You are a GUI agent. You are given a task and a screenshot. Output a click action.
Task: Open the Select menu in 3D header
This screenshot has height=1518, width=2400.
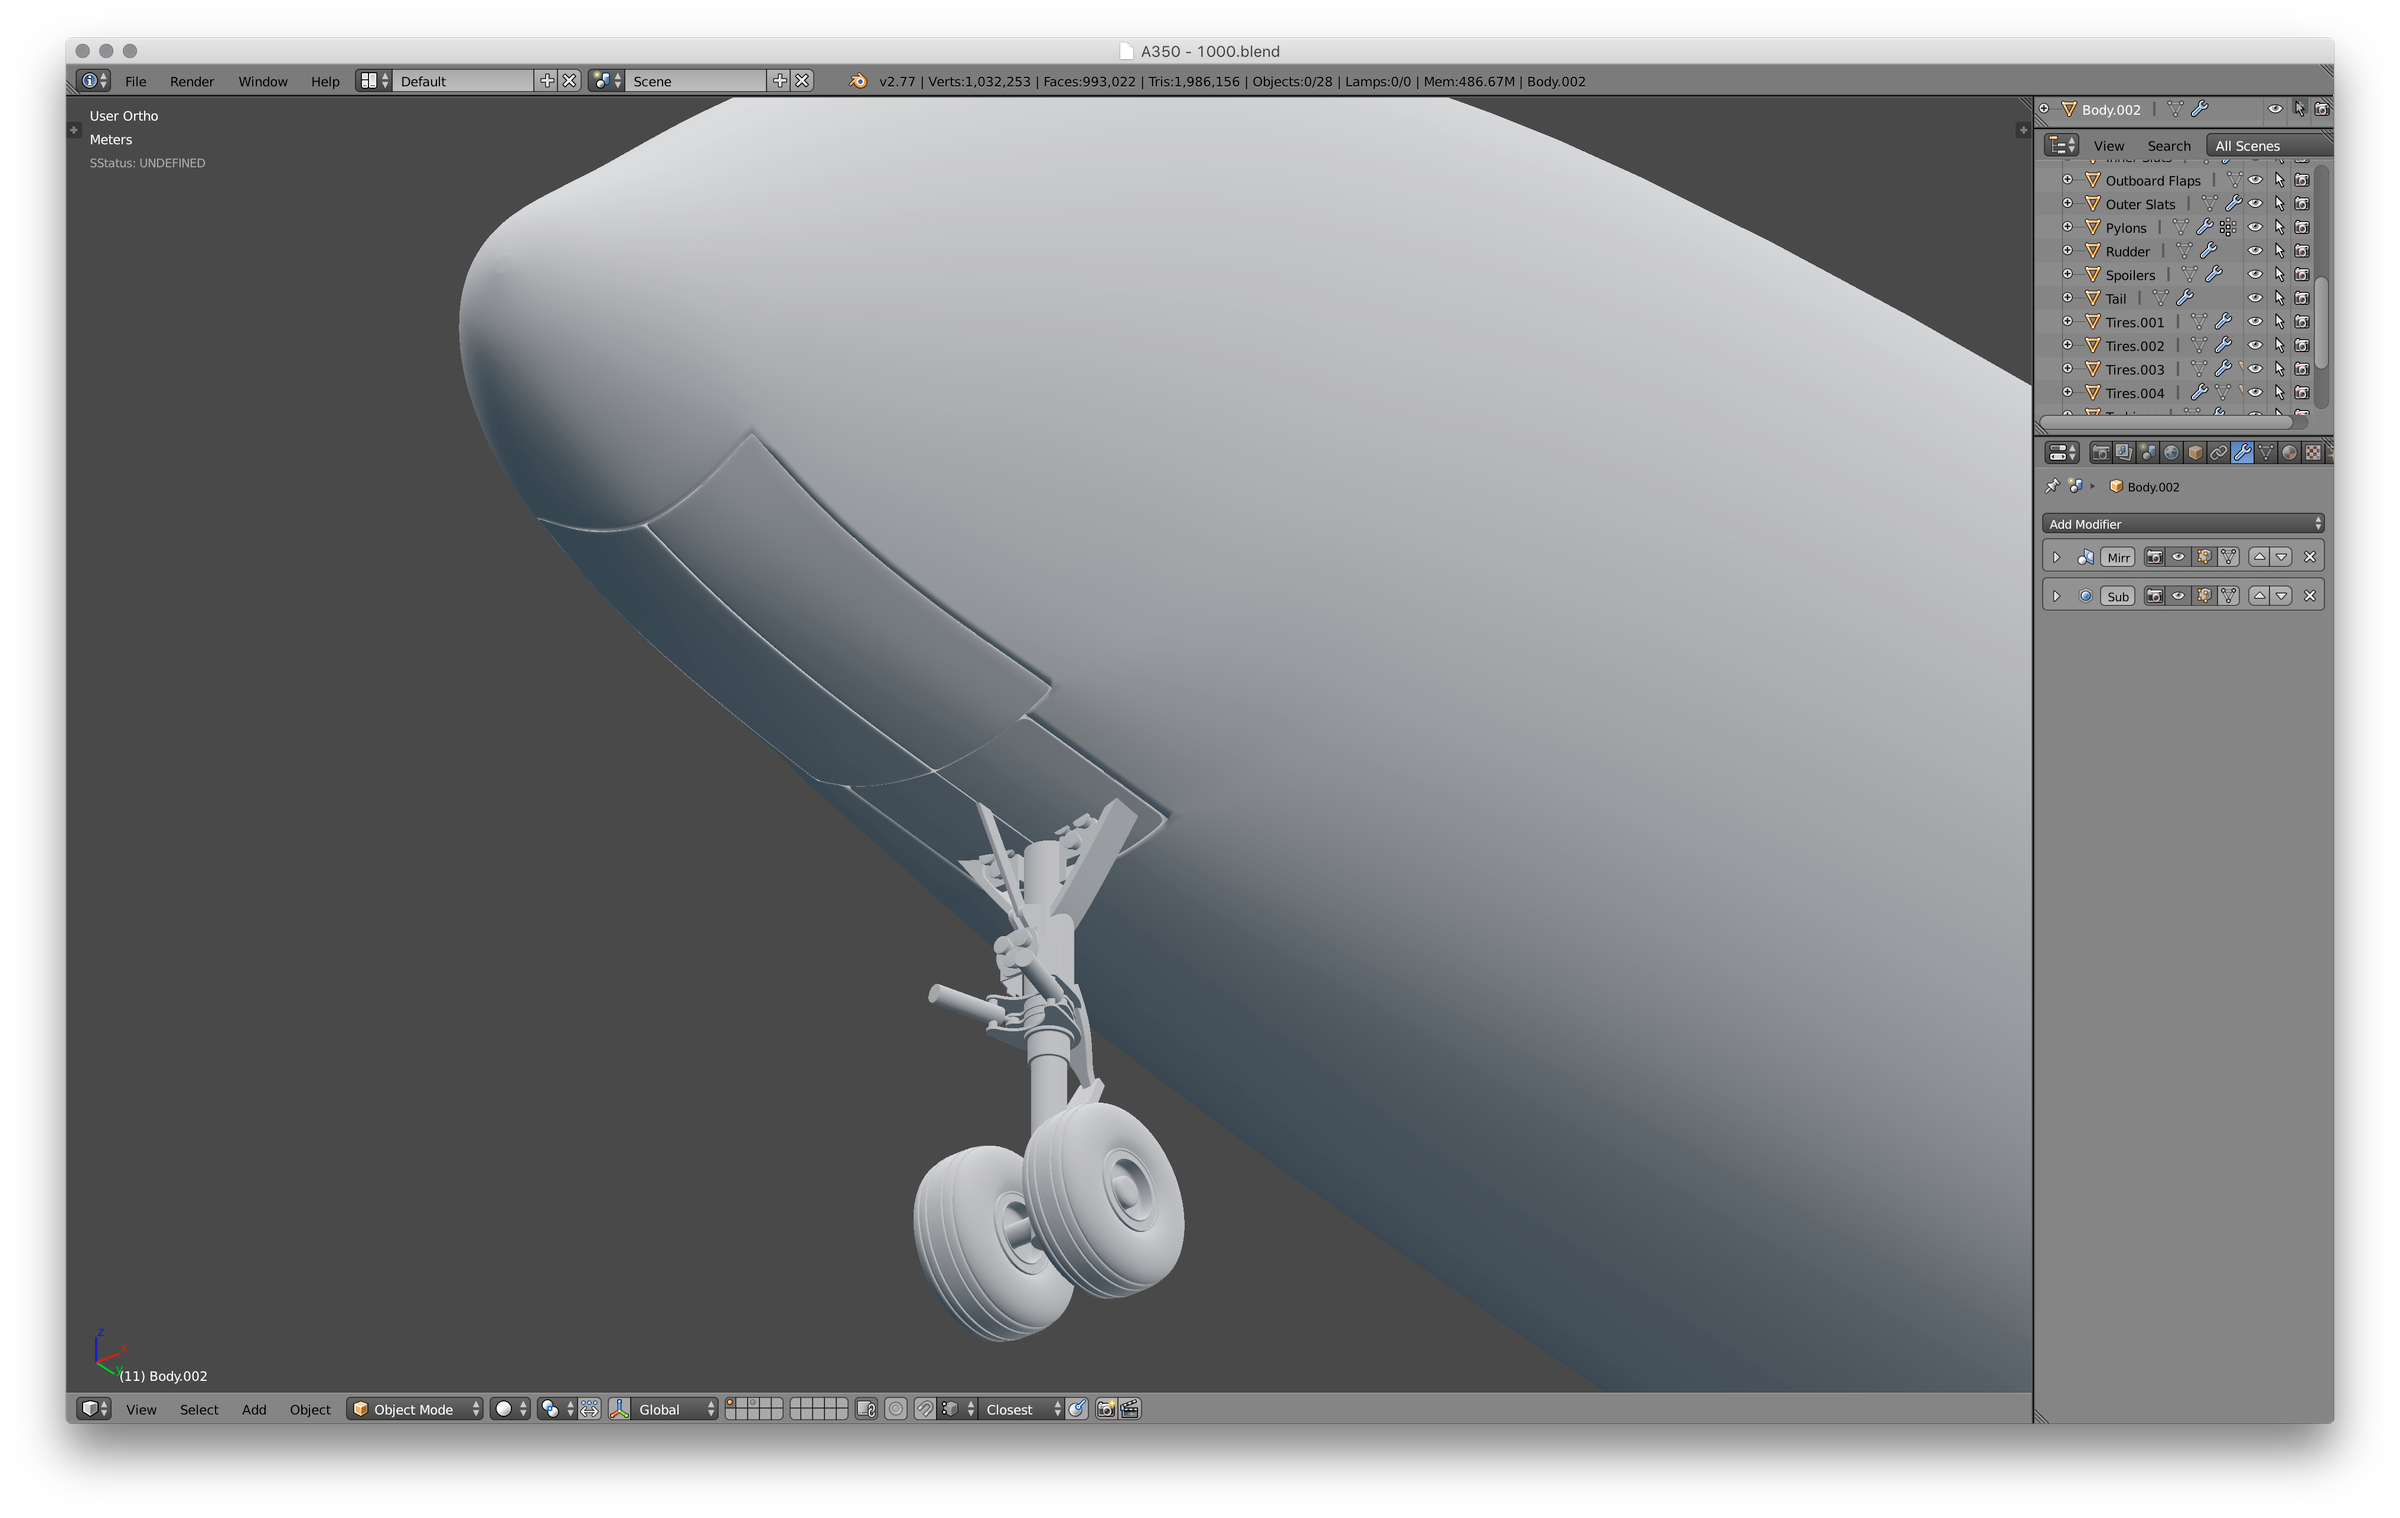(199, 1409)
